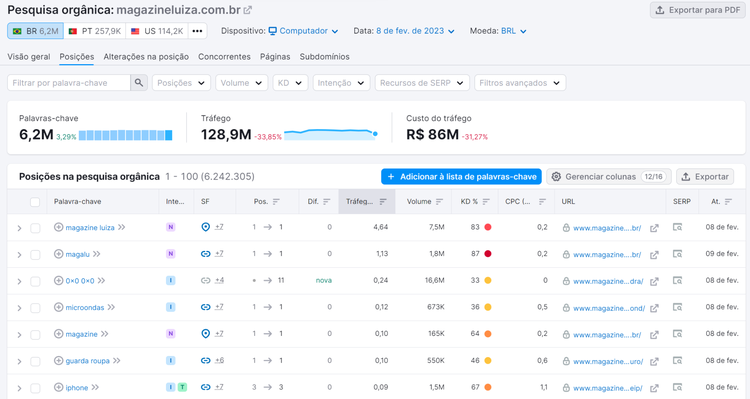Open SERP snapshot for microondas row
This screenshot has height=399, width=750.
[x=677, y=307]
